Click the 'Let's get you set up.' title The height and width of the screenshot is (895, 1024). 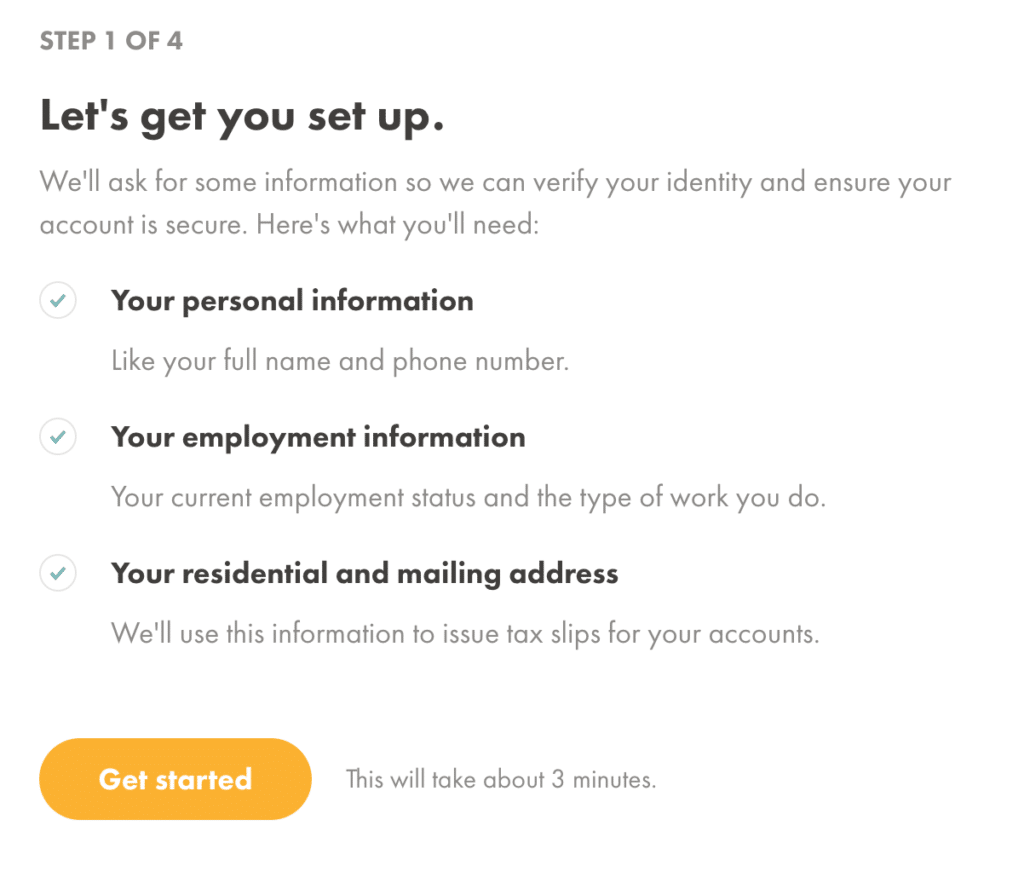point(242,116)
